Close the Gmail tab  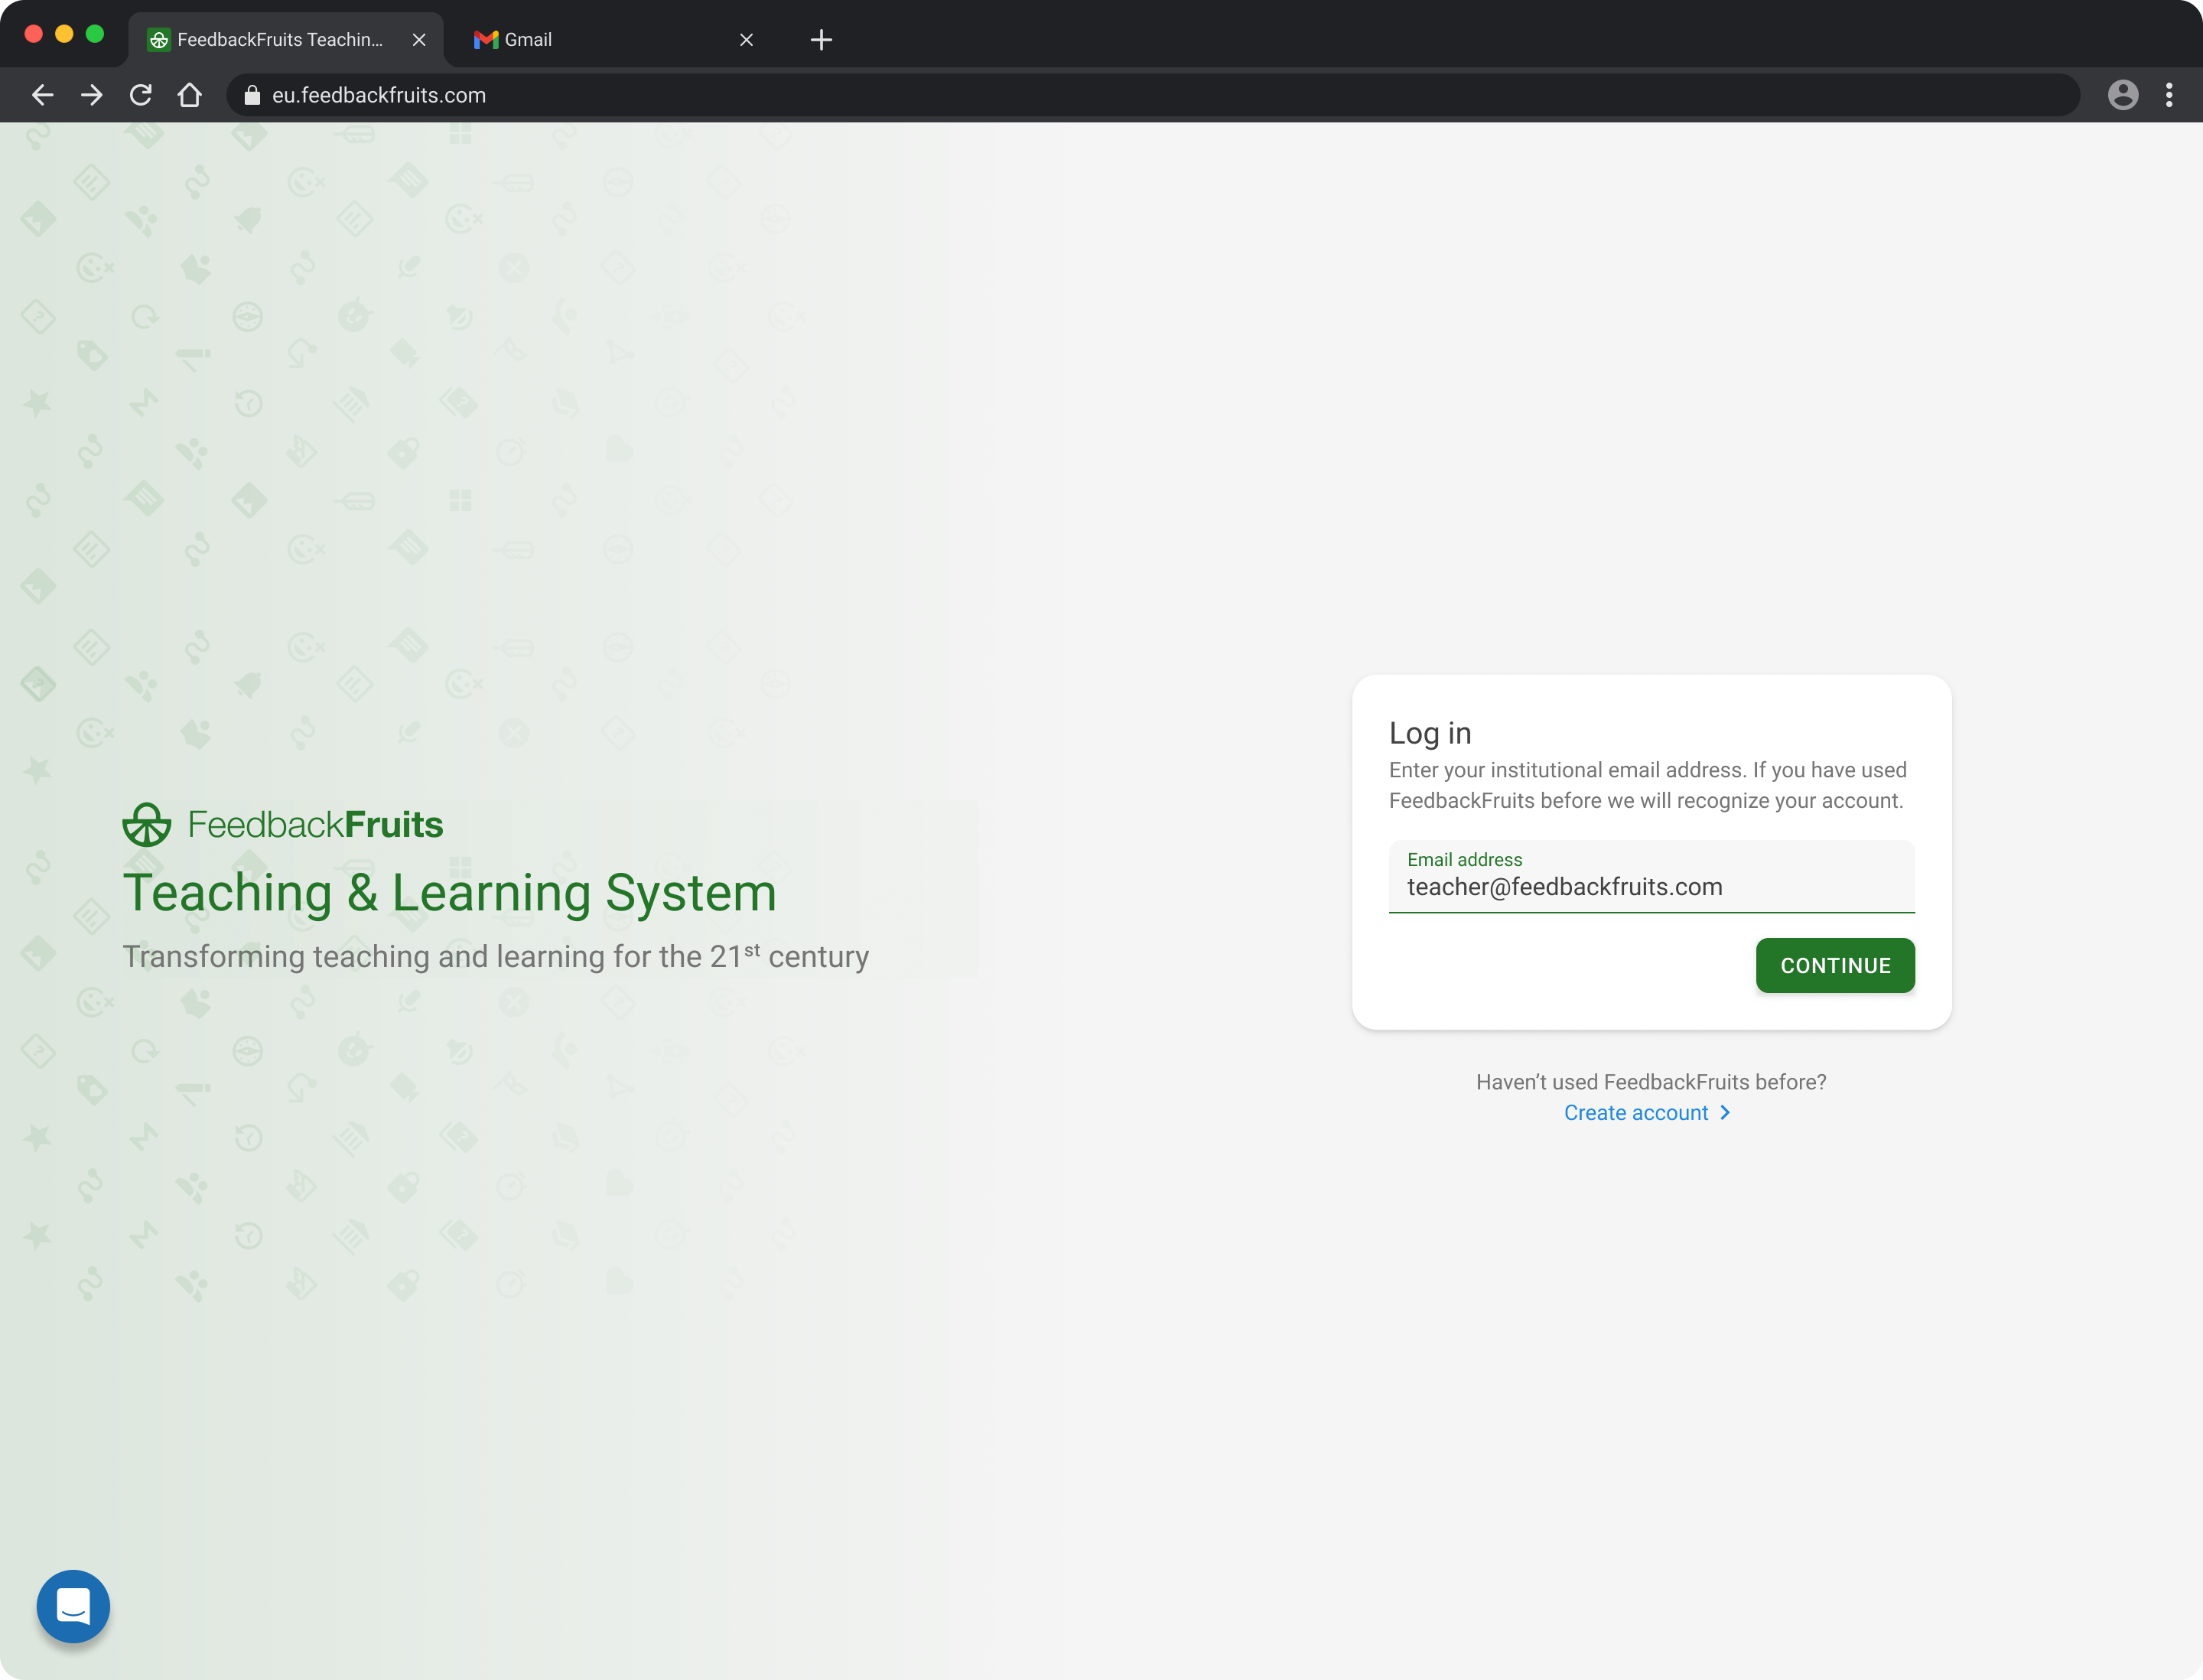coord(746,40)
